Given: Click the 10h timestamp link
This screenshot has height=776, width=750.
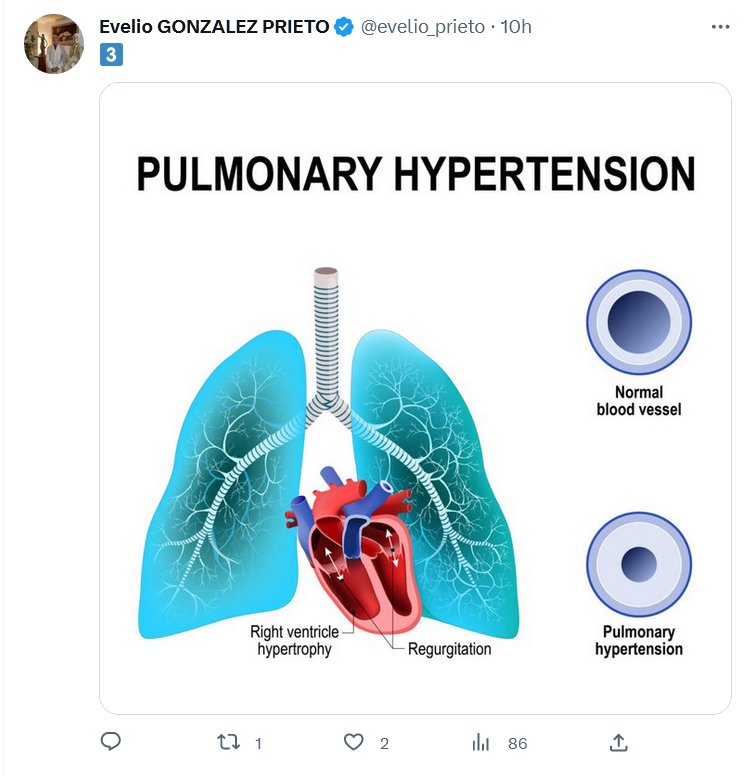Looking at the screenshot, I should click(515, 27).
